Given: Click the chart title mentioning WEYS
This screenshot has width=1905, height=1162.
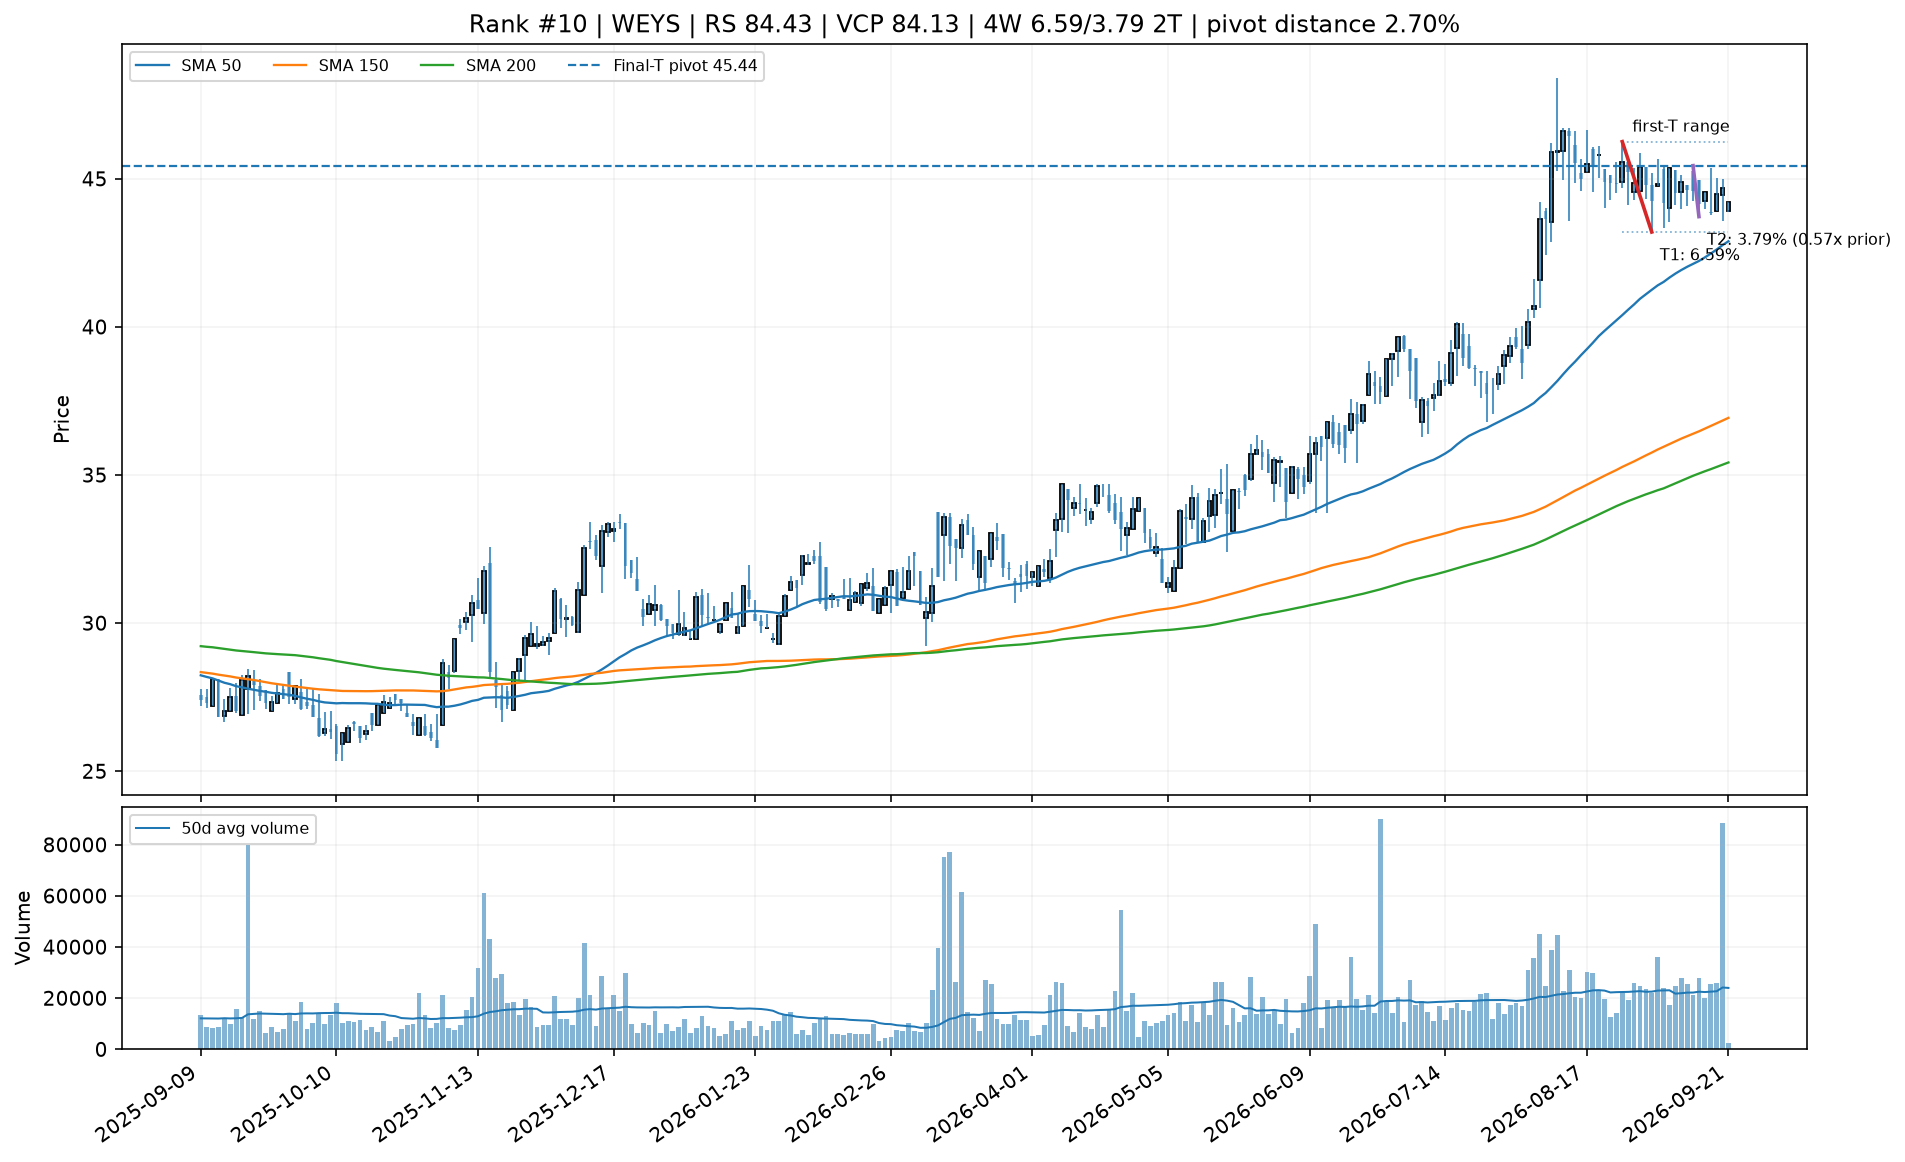Looking at the screenshot, I should coord(964,24).
